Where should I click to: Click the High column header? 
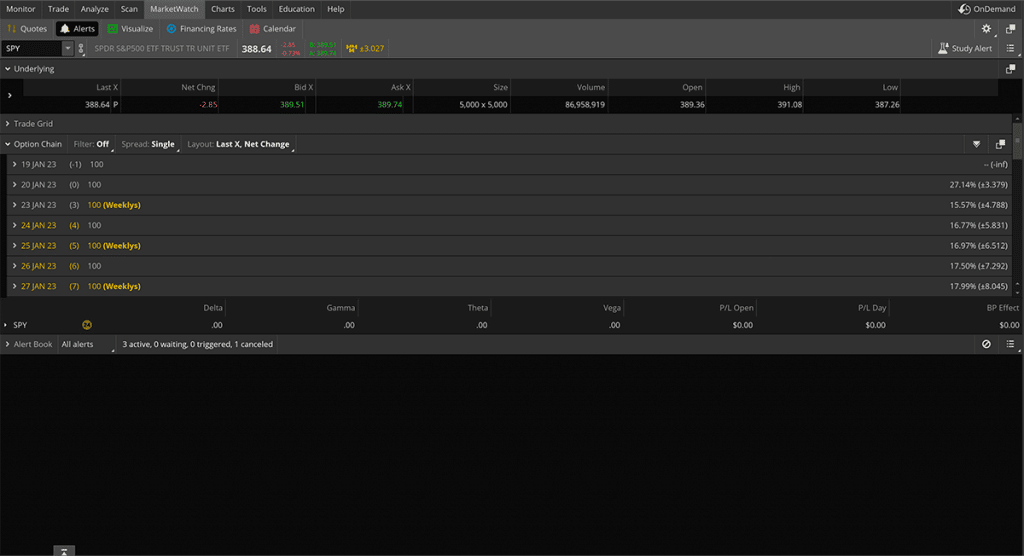click(791, 88)
